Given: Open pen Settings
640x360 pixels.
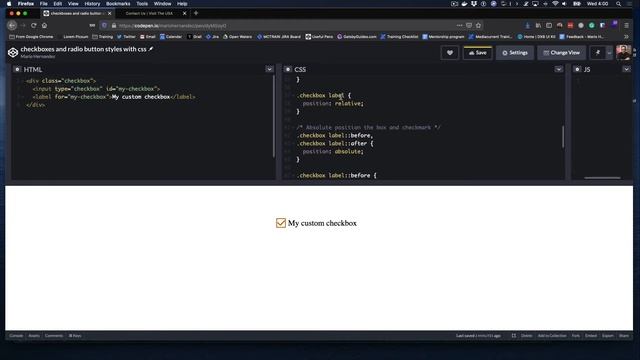Looking at the screenshot, I should [x=515, y=53].
